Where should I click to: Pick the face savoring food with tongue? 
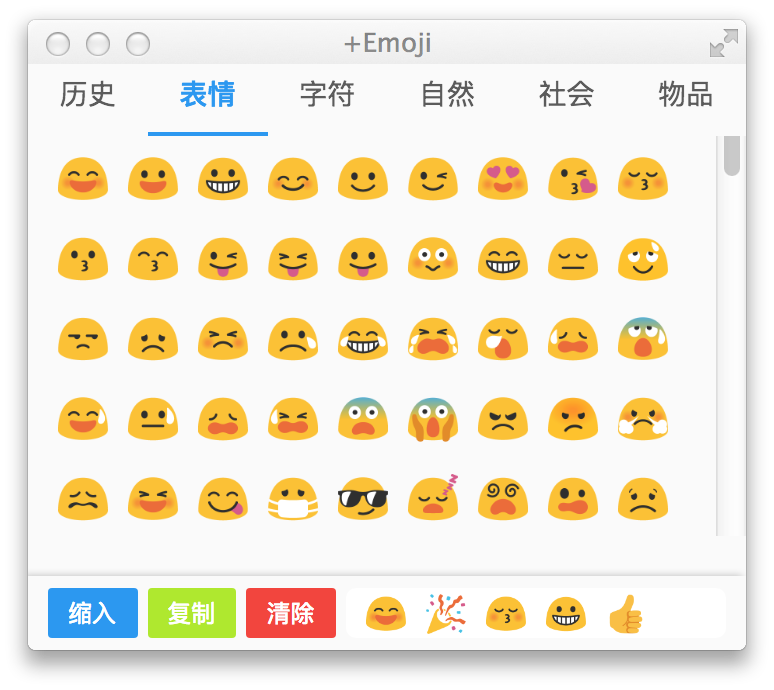pos(223,498)
